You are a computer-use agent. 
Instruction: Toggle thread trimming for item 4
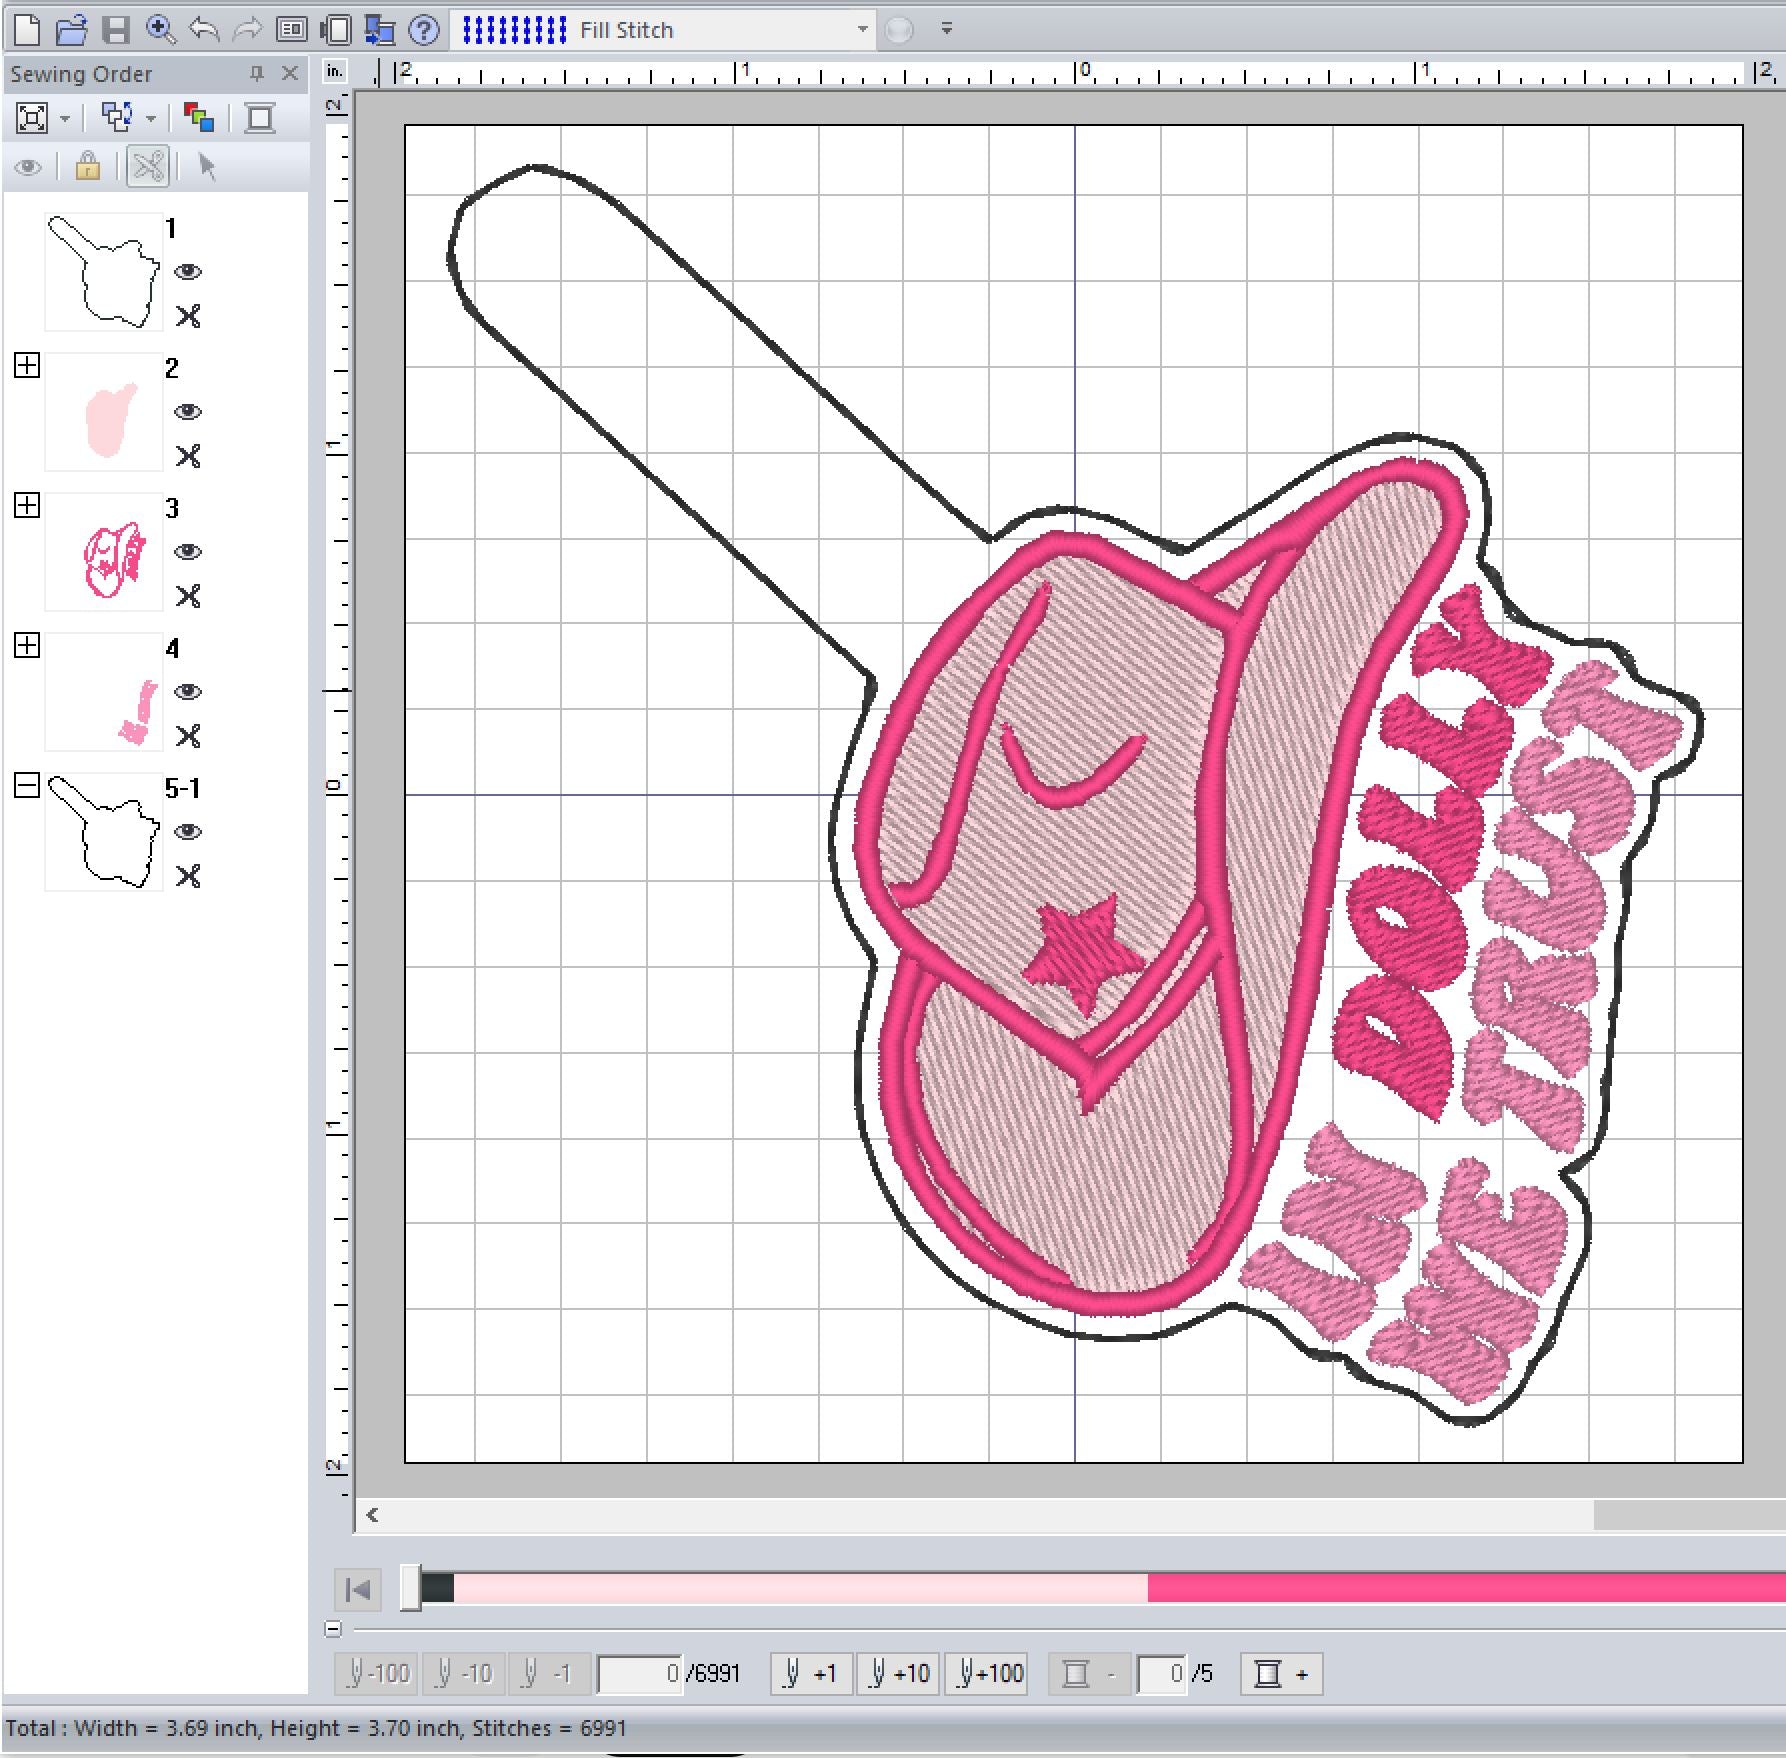coord(188,736)
